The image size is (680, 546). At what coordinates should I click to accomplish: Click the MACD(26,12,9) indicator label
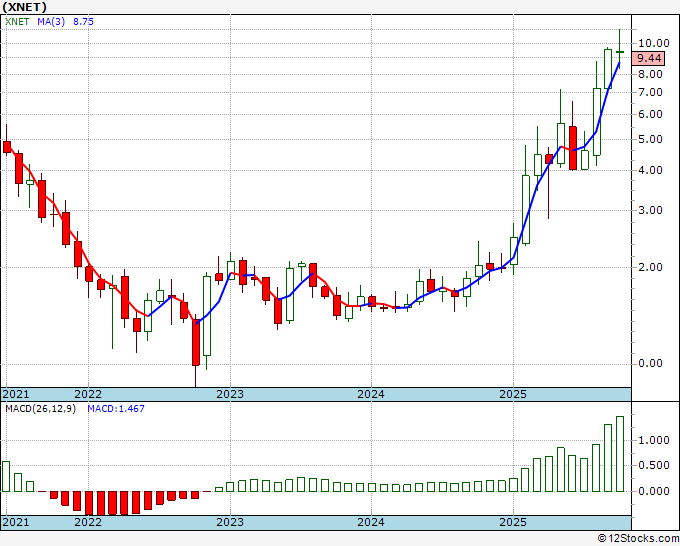40,409
